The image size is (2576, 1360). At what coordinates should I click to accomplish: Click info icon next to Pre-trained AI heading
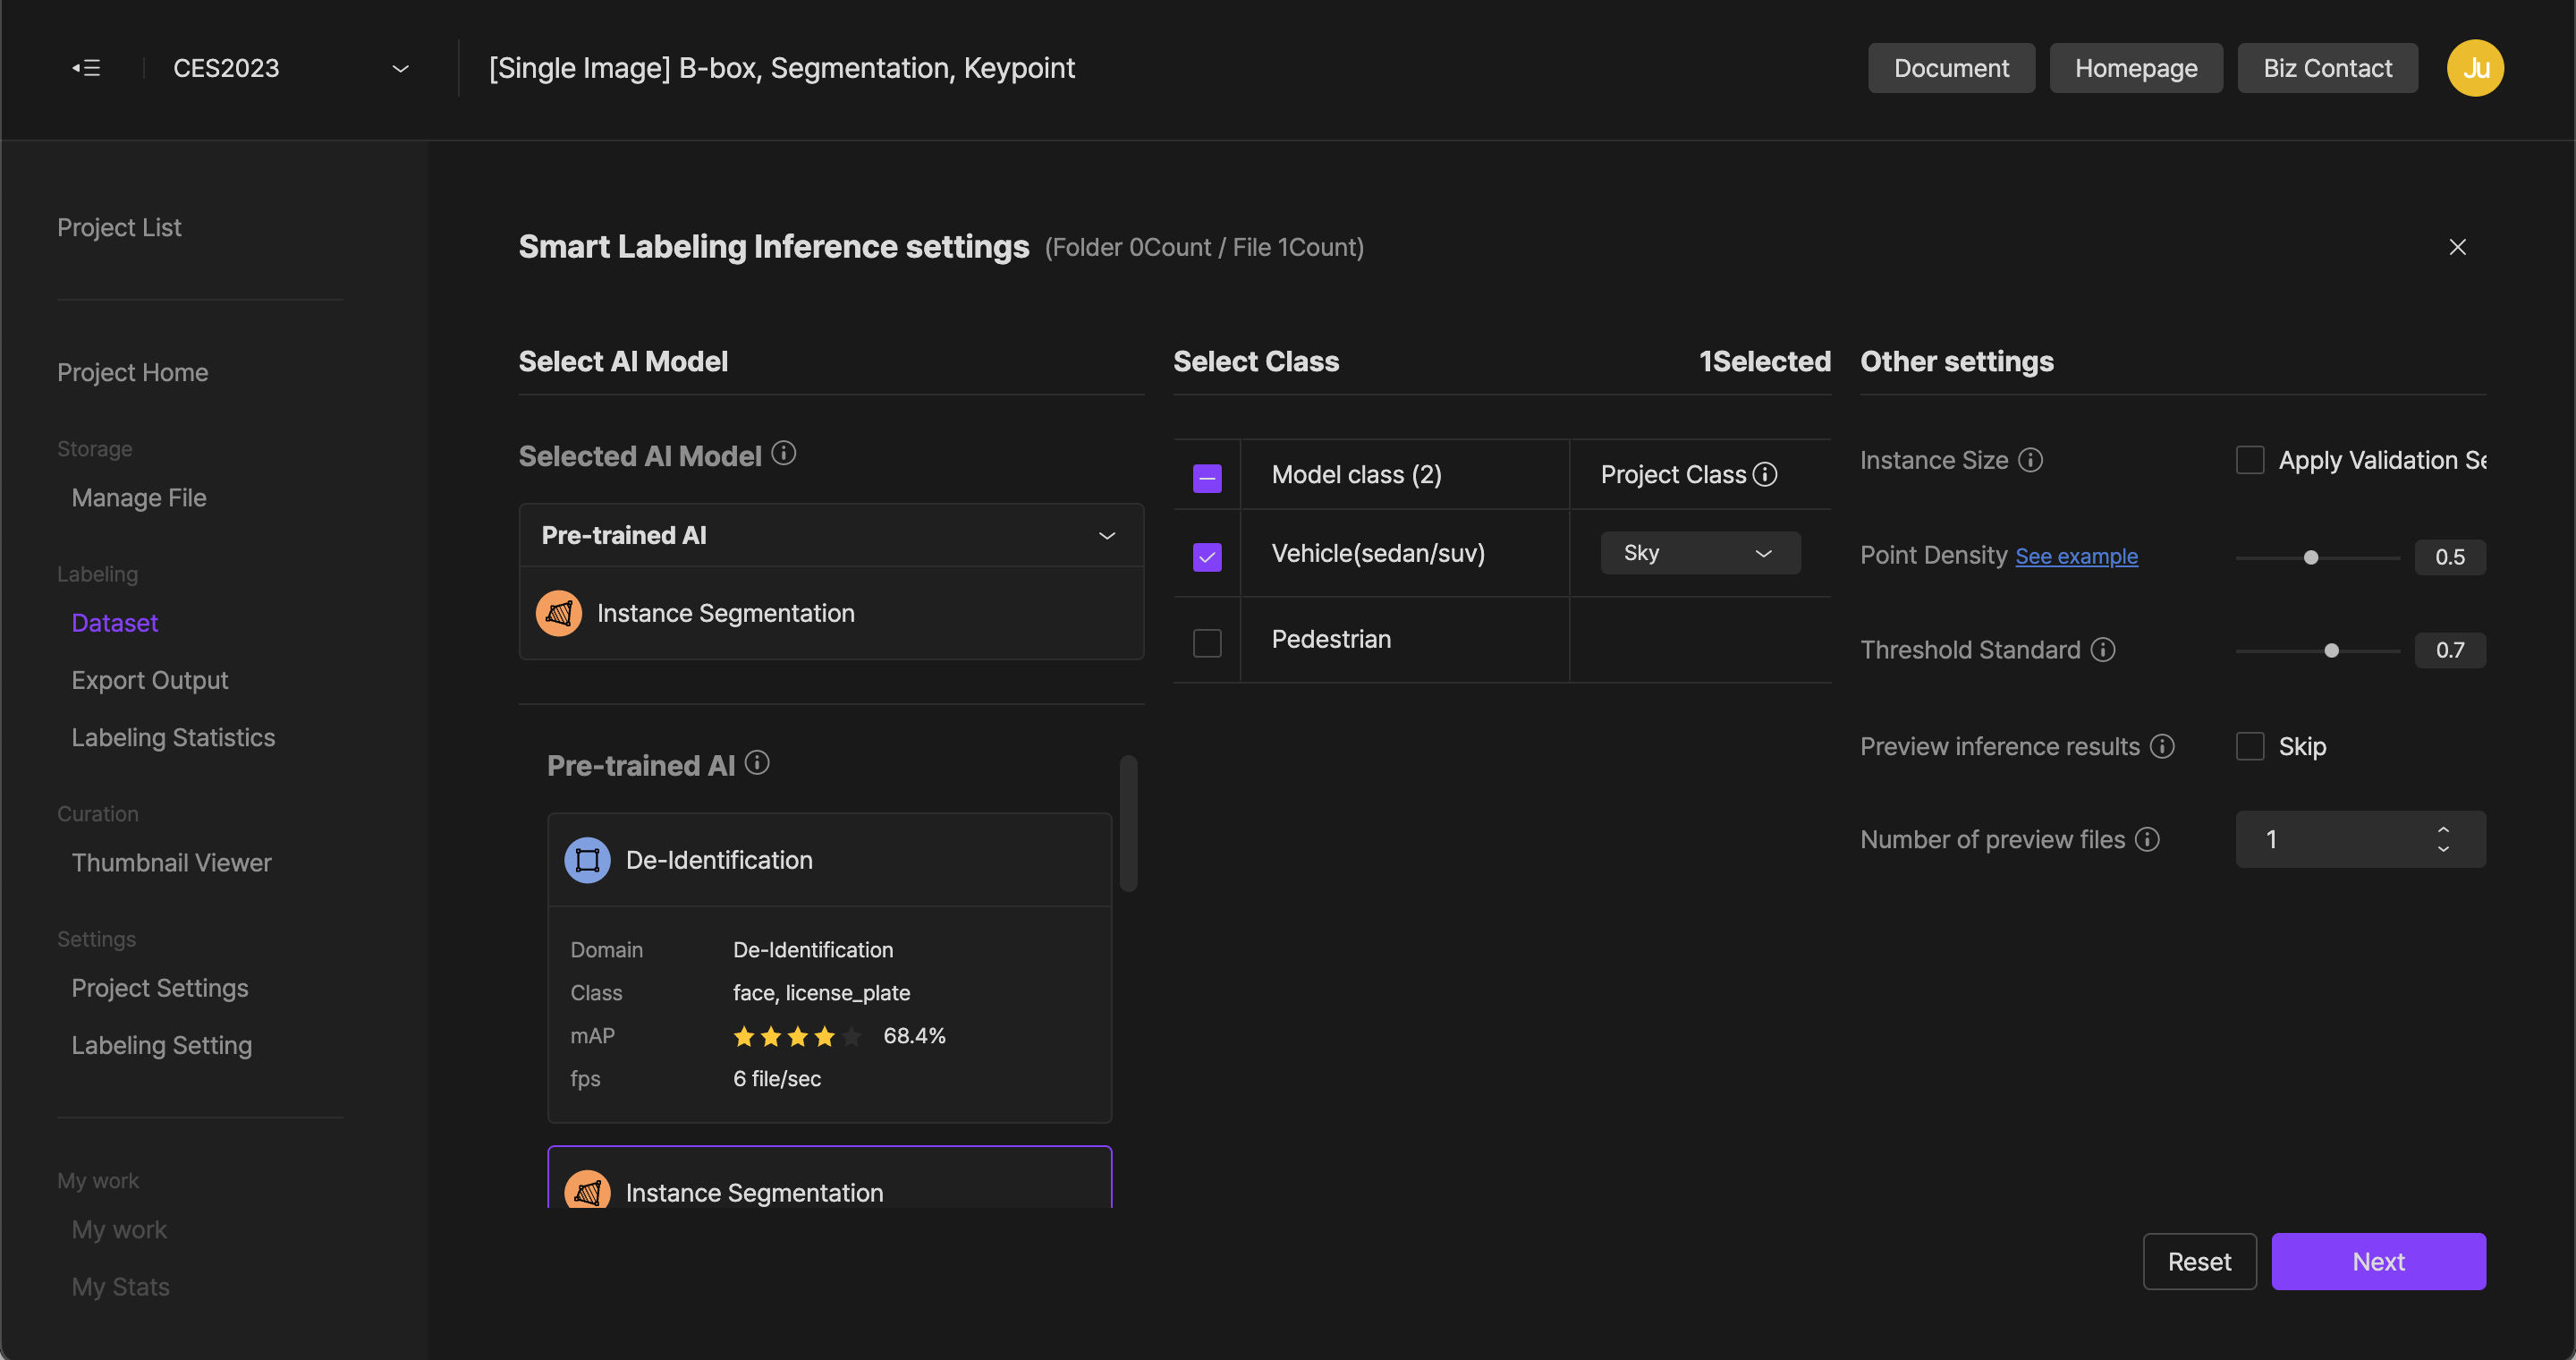point(757,763)
